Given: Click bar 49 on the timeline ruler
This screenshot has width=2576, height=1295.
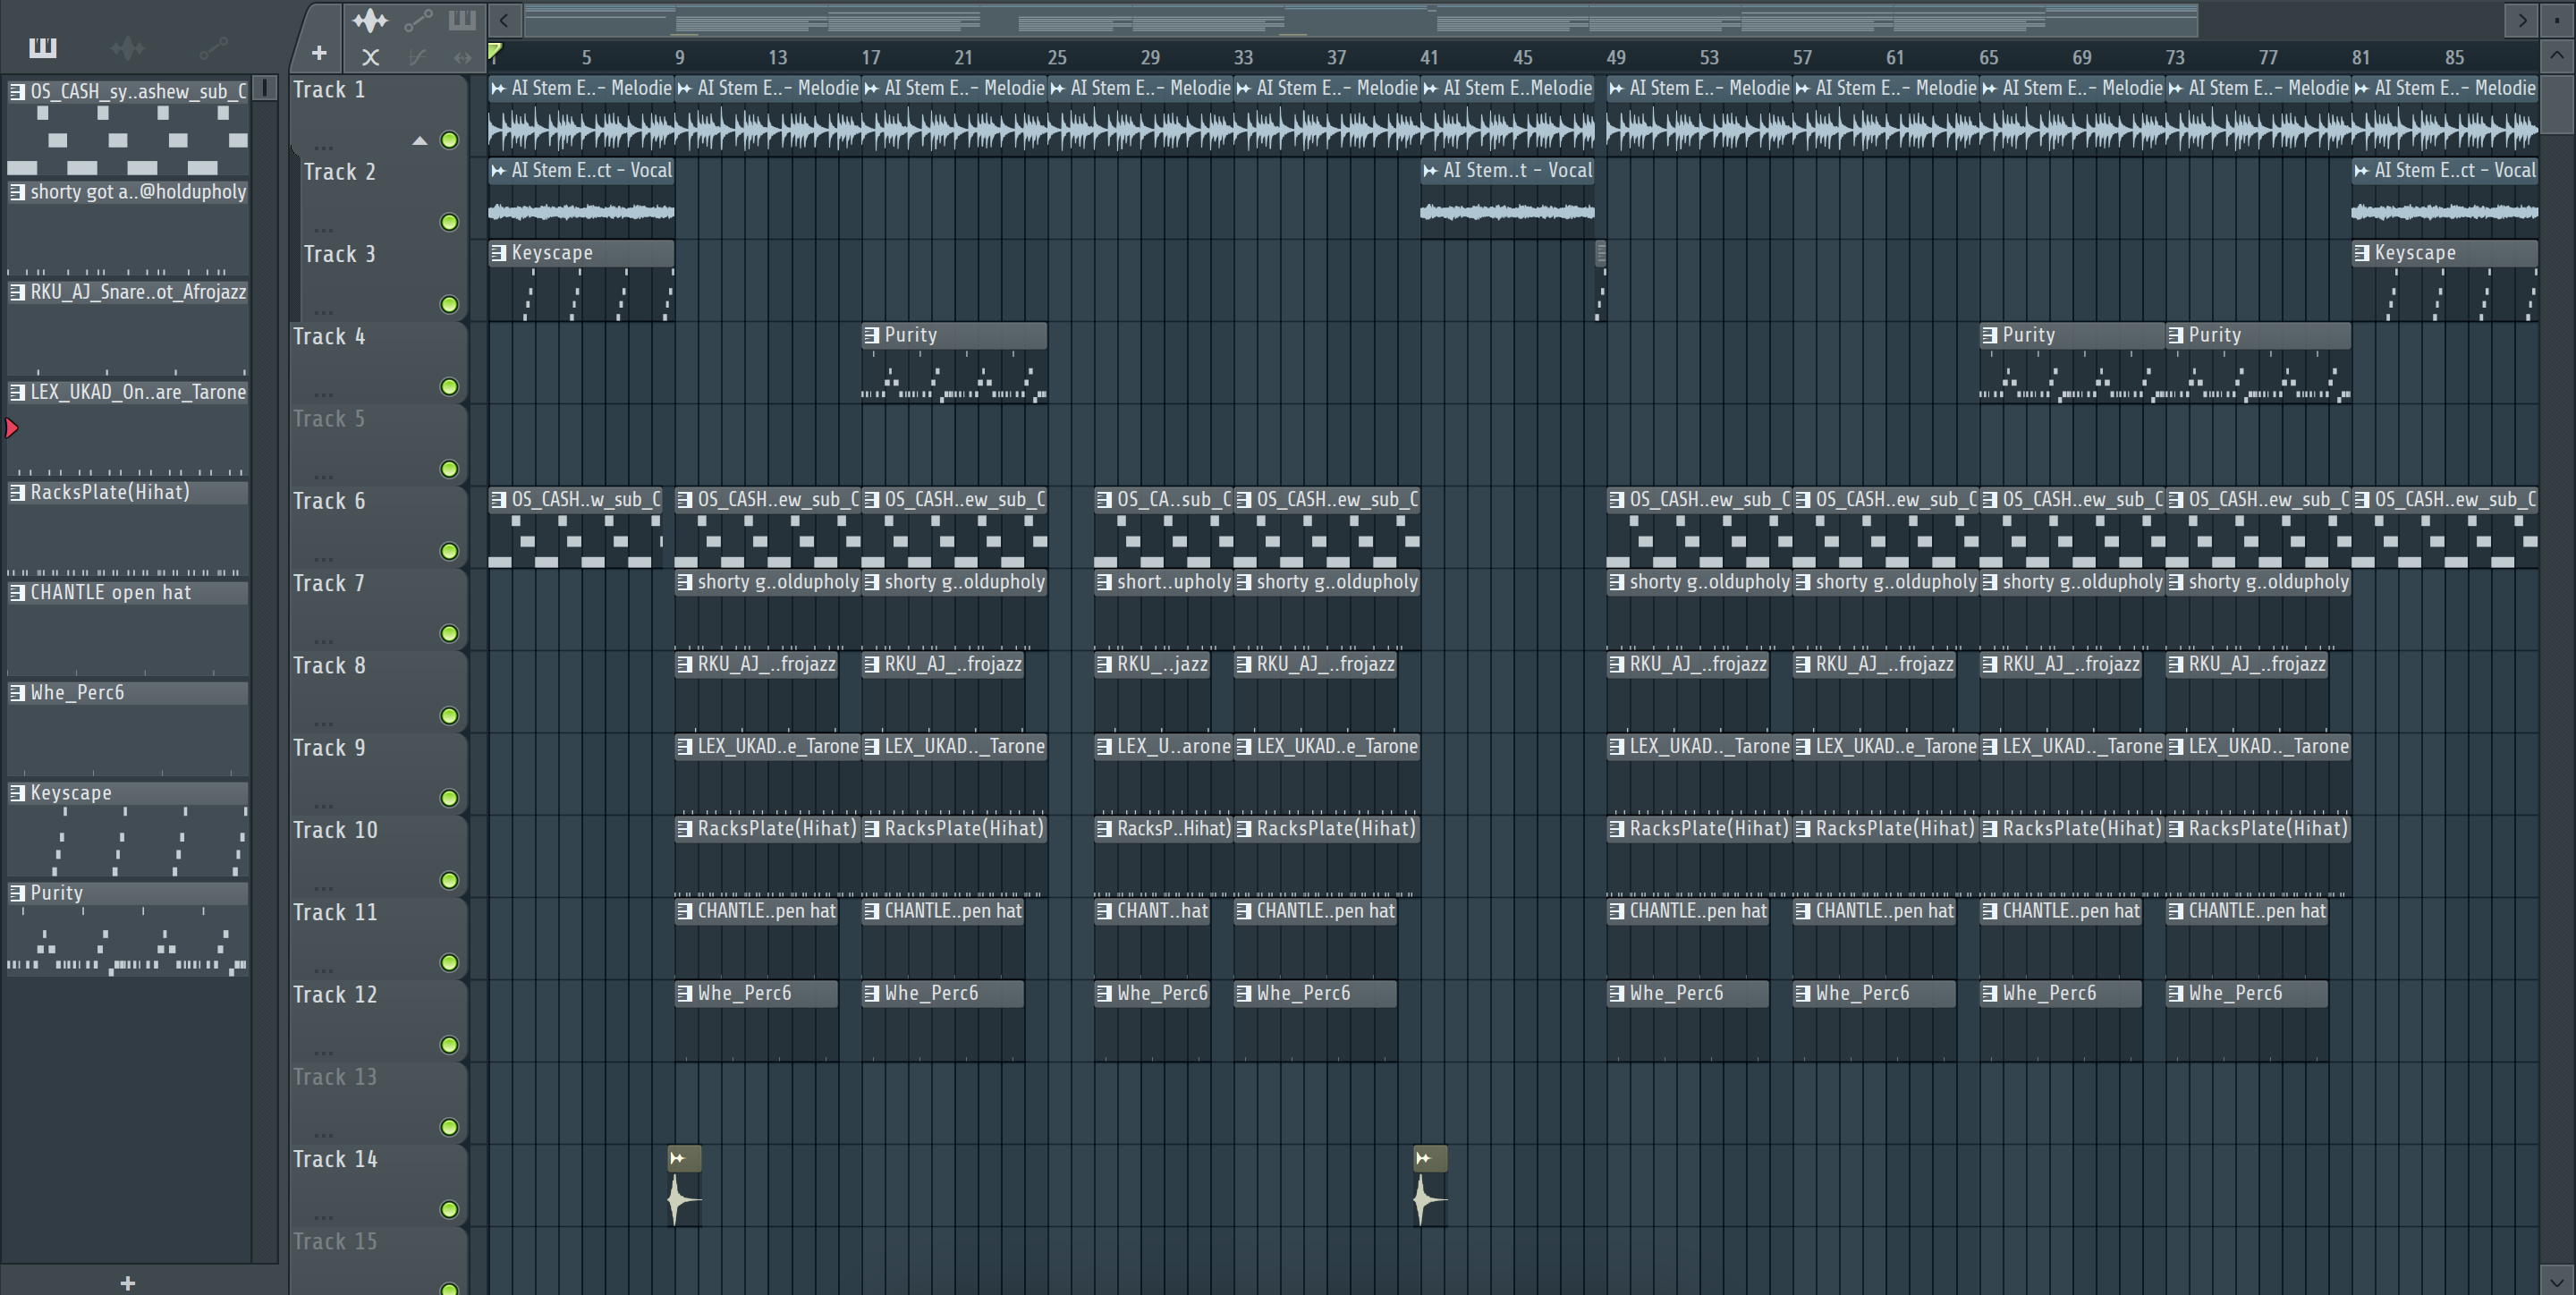Looking at the screenshot, I should [1616, 57].
